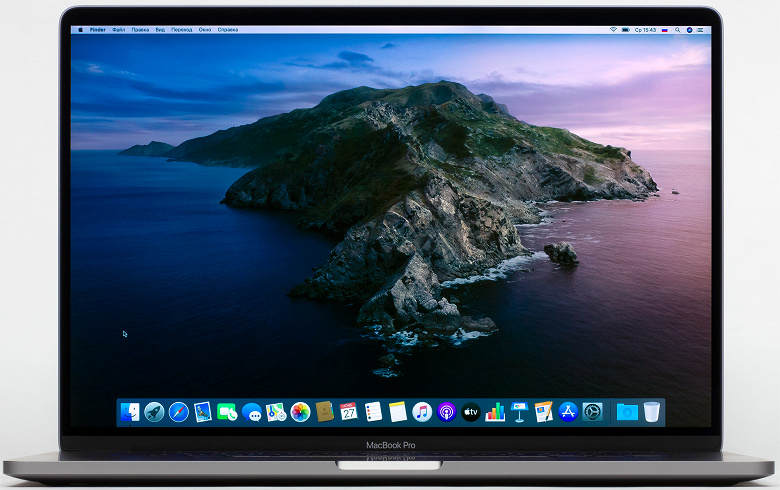Open System Preferences gear icon
780x490 pixels.
[x=592, y=412]
